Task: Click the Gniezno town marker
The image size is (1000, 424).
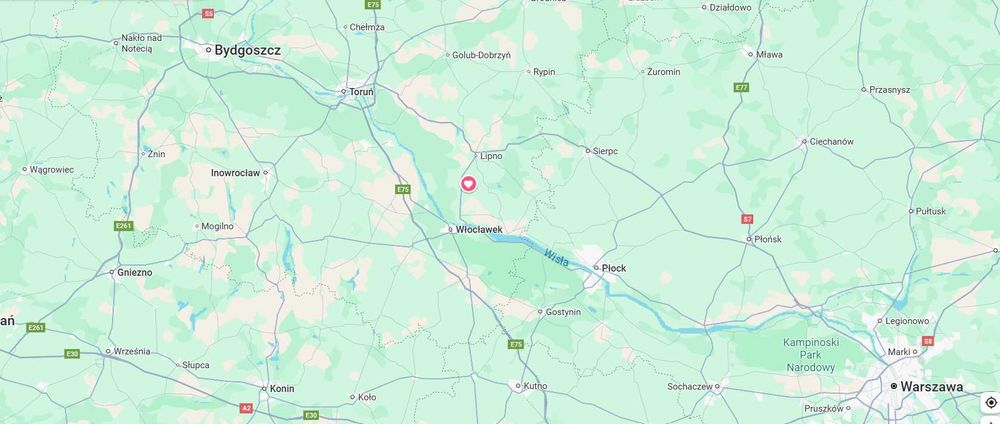Action: [113, 273]
